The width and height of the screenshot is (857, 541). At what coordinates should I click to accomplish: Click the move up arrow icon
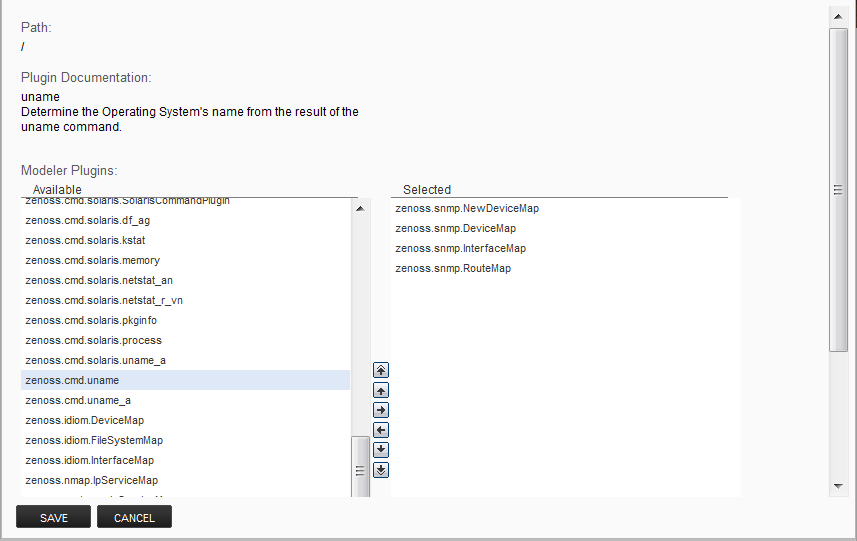380,390
